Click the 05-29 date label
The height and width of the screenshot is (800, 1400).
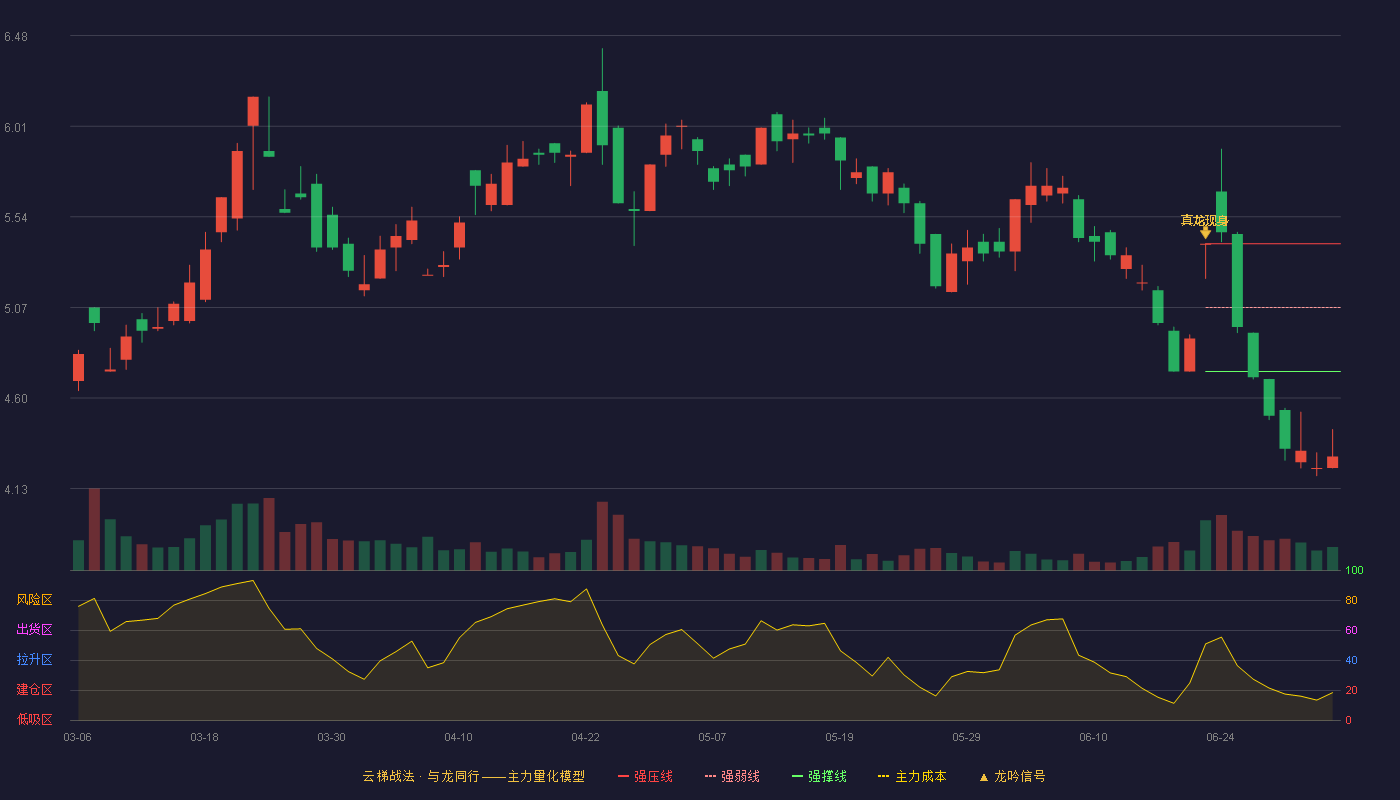click(x=966, y=737)
